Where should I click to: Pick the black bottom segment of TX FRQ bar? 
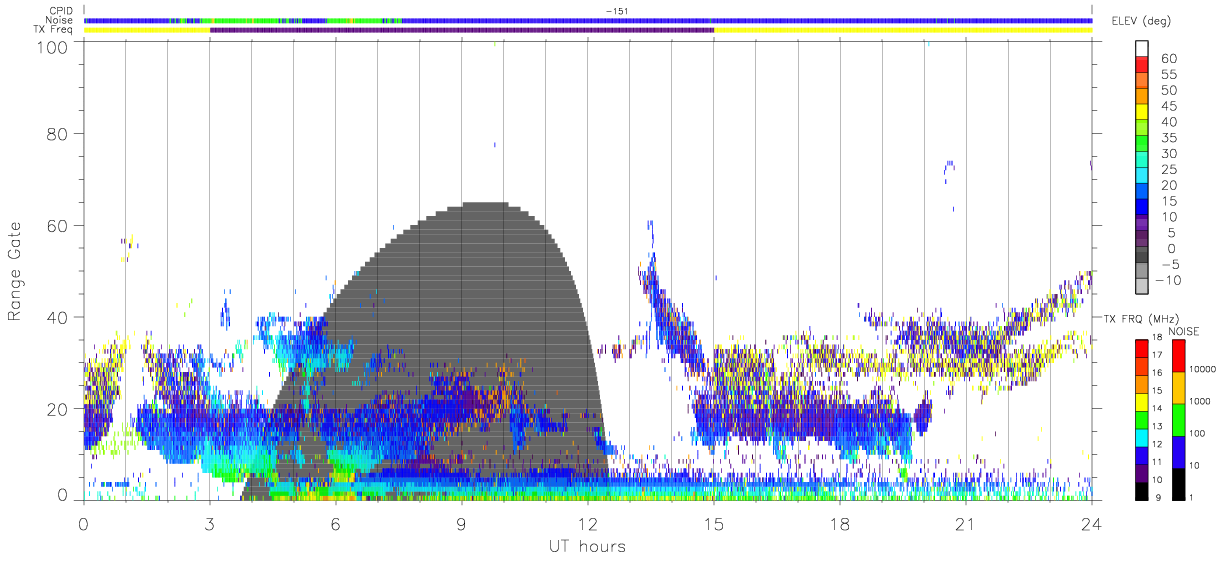point(1142,489)
